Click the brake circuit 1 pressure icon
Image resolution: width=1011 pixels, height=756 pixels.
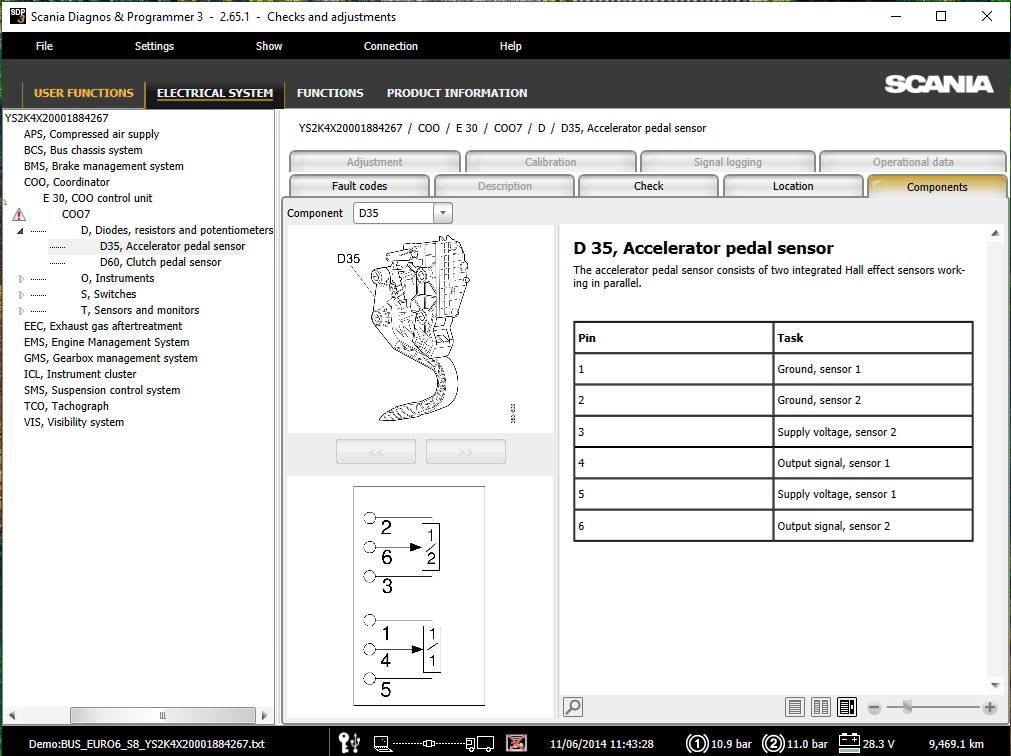pyautogui.click(x=696, y=743)
